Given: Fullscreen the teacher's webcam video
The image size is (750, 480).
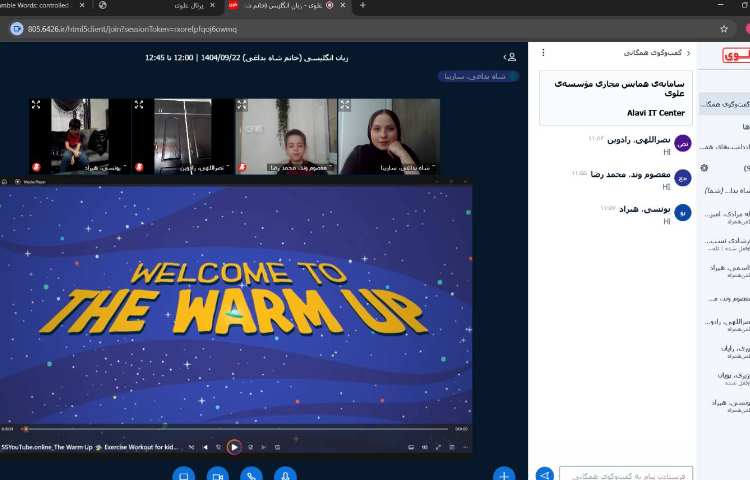Looking at the screenshot, I should pyautogui.click(x=347, y=104).
